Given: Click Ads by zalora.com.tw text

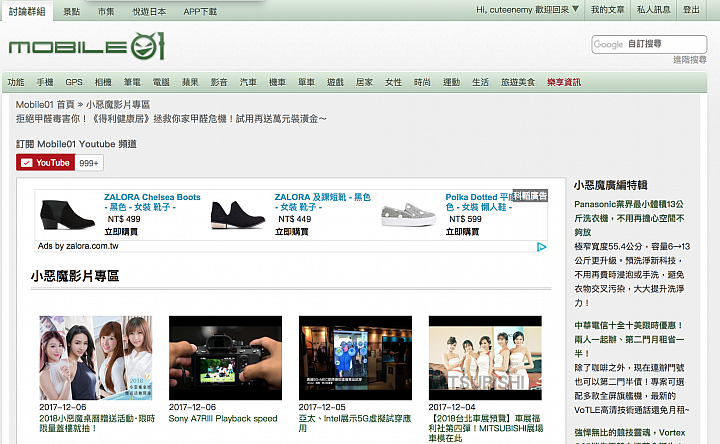Looking at the screenshot, I should coord(78,246).
